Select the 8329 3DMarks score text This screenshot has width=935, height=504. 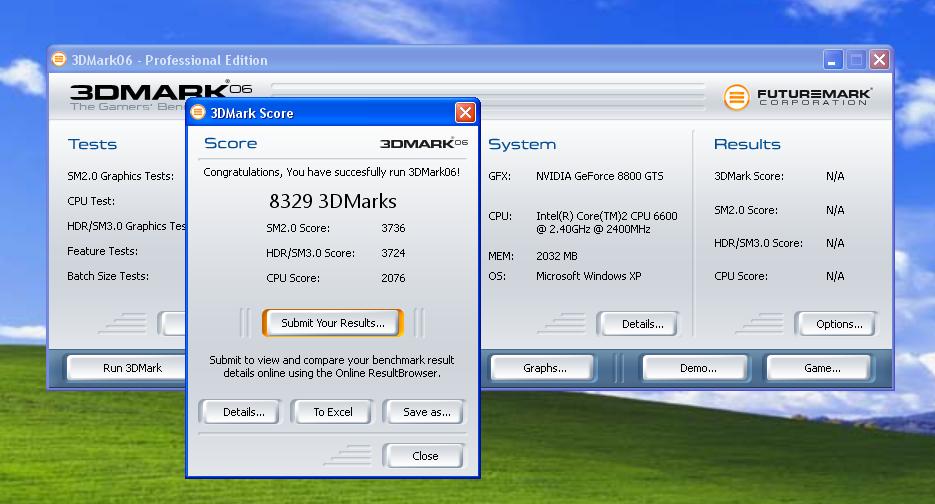(x=333, y=201)
